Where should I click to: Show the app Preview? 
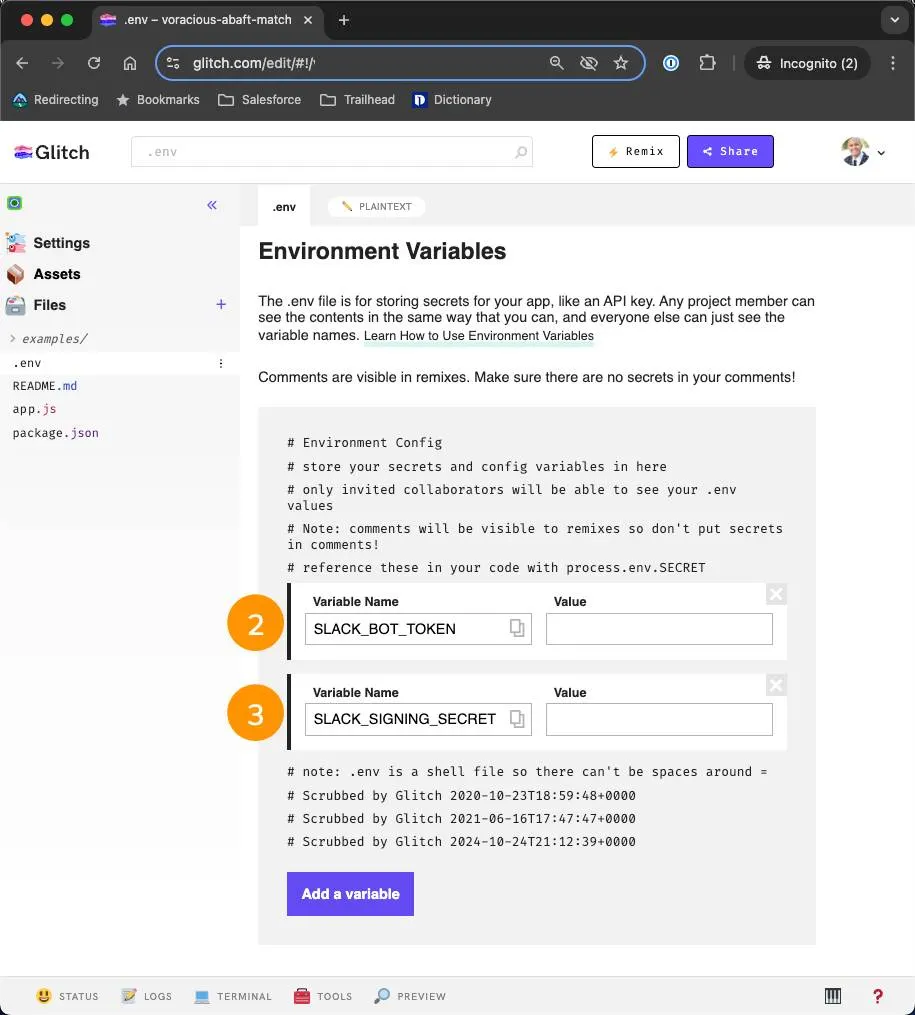409,996
